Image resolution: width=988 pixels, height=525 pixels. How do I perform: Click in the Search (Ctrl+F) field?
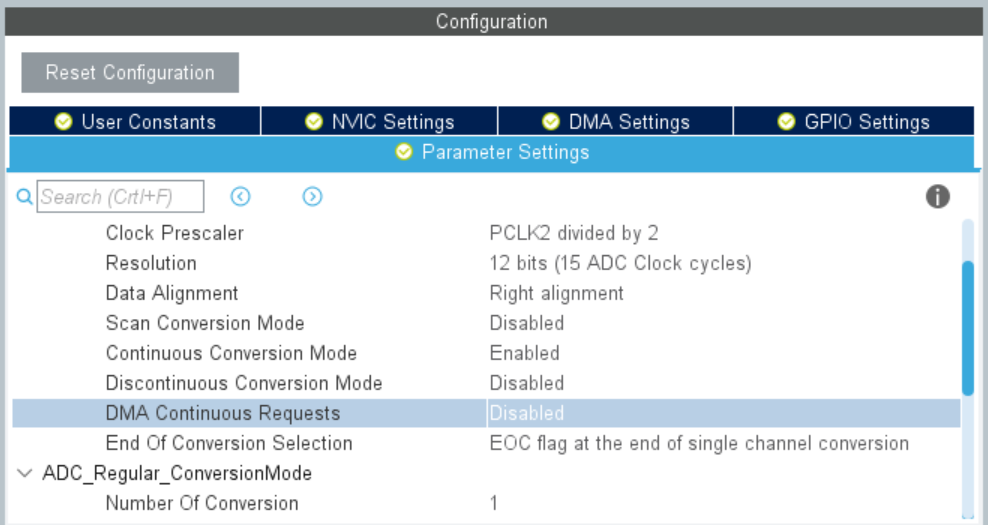[x=120, y=197]
